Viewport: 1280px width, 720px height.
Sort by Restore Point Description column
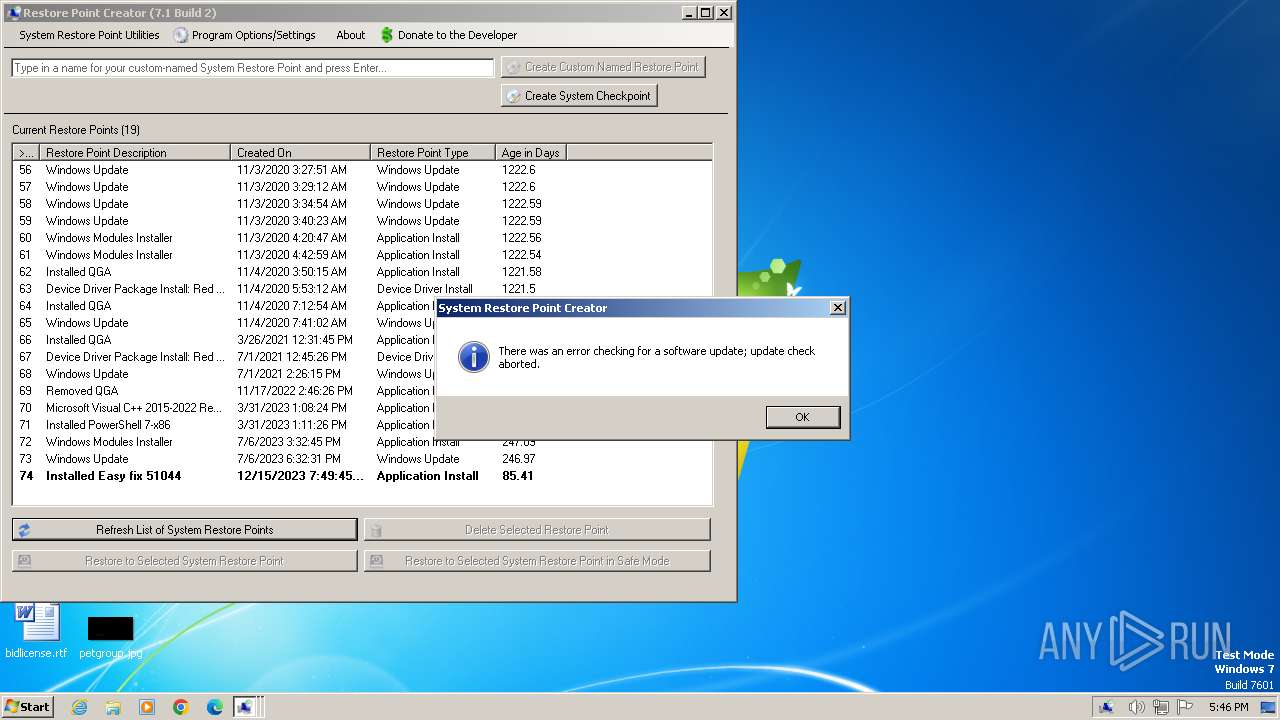(135, 153)
